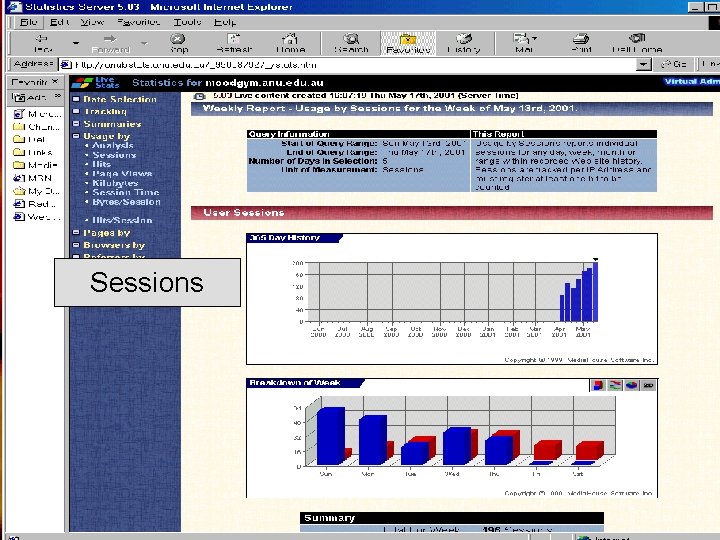Open the Media favorites folder
This screenshot has width=720, height=540.
[x=35, y=165]
